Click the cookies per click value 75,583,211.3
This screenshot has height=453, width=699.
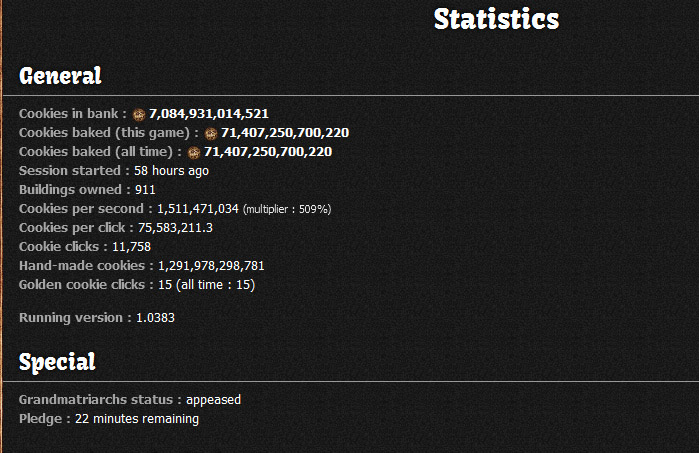click(x=175, y=228)
